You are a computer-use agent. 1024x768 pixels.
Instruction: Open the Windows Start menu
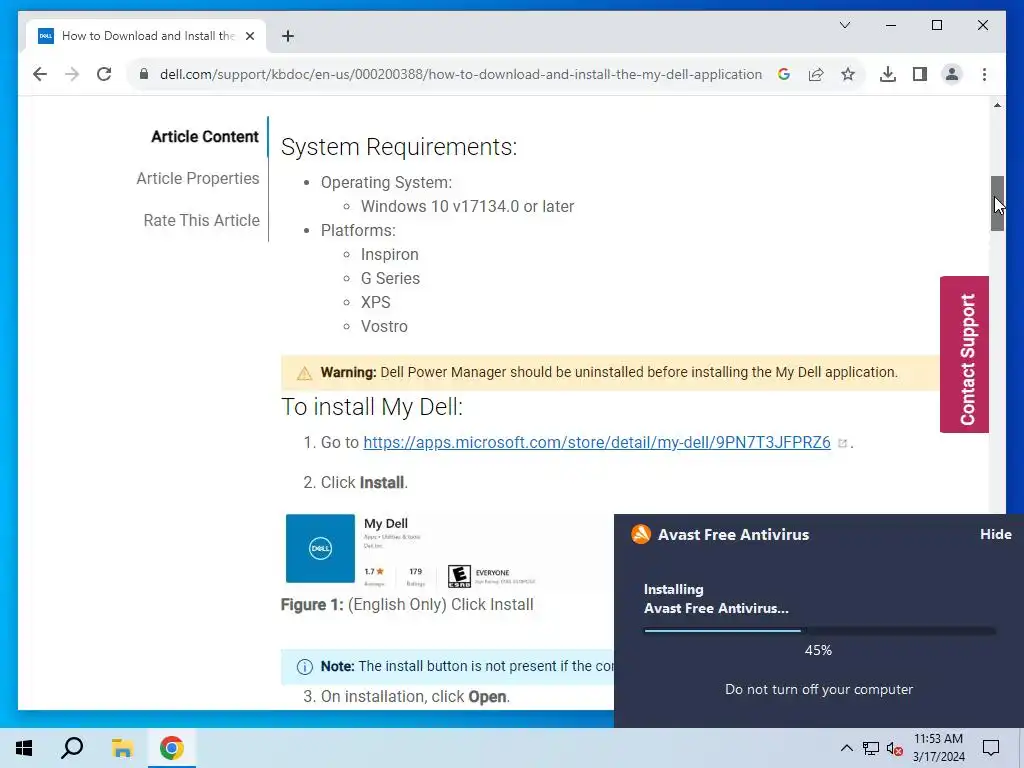click(24, 748)
